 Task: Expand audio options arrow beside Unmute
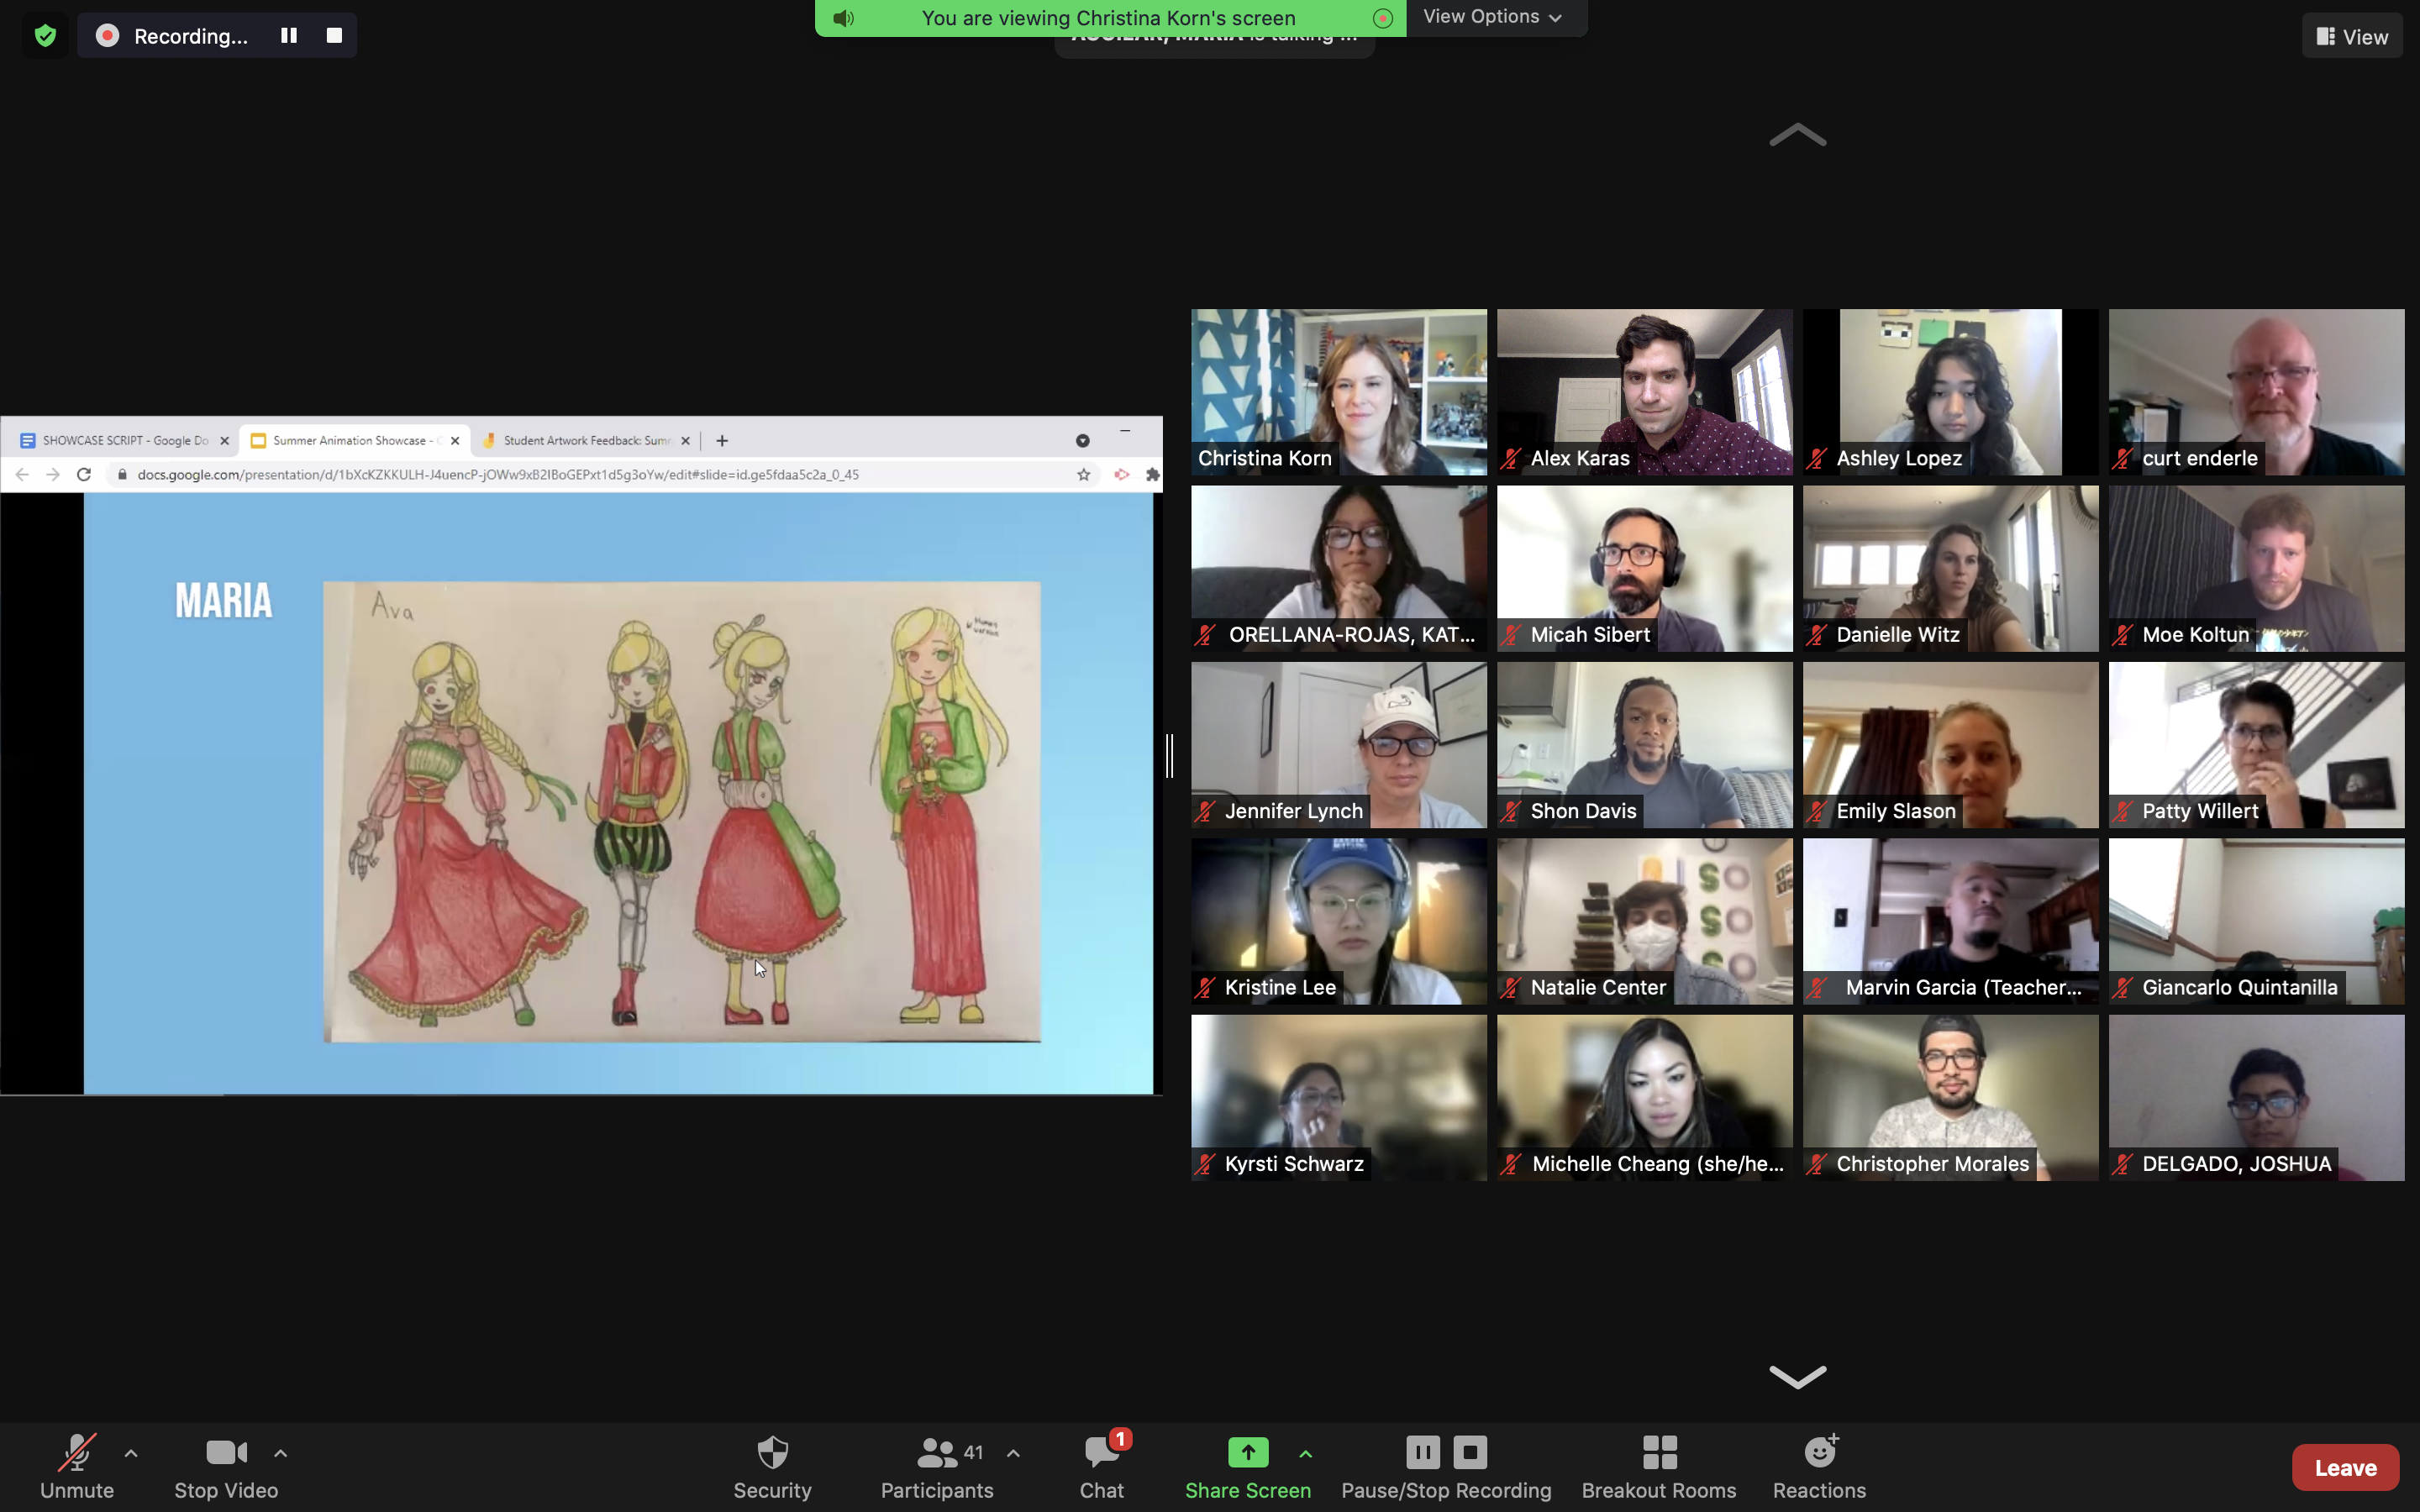(x=131, y=1453)
